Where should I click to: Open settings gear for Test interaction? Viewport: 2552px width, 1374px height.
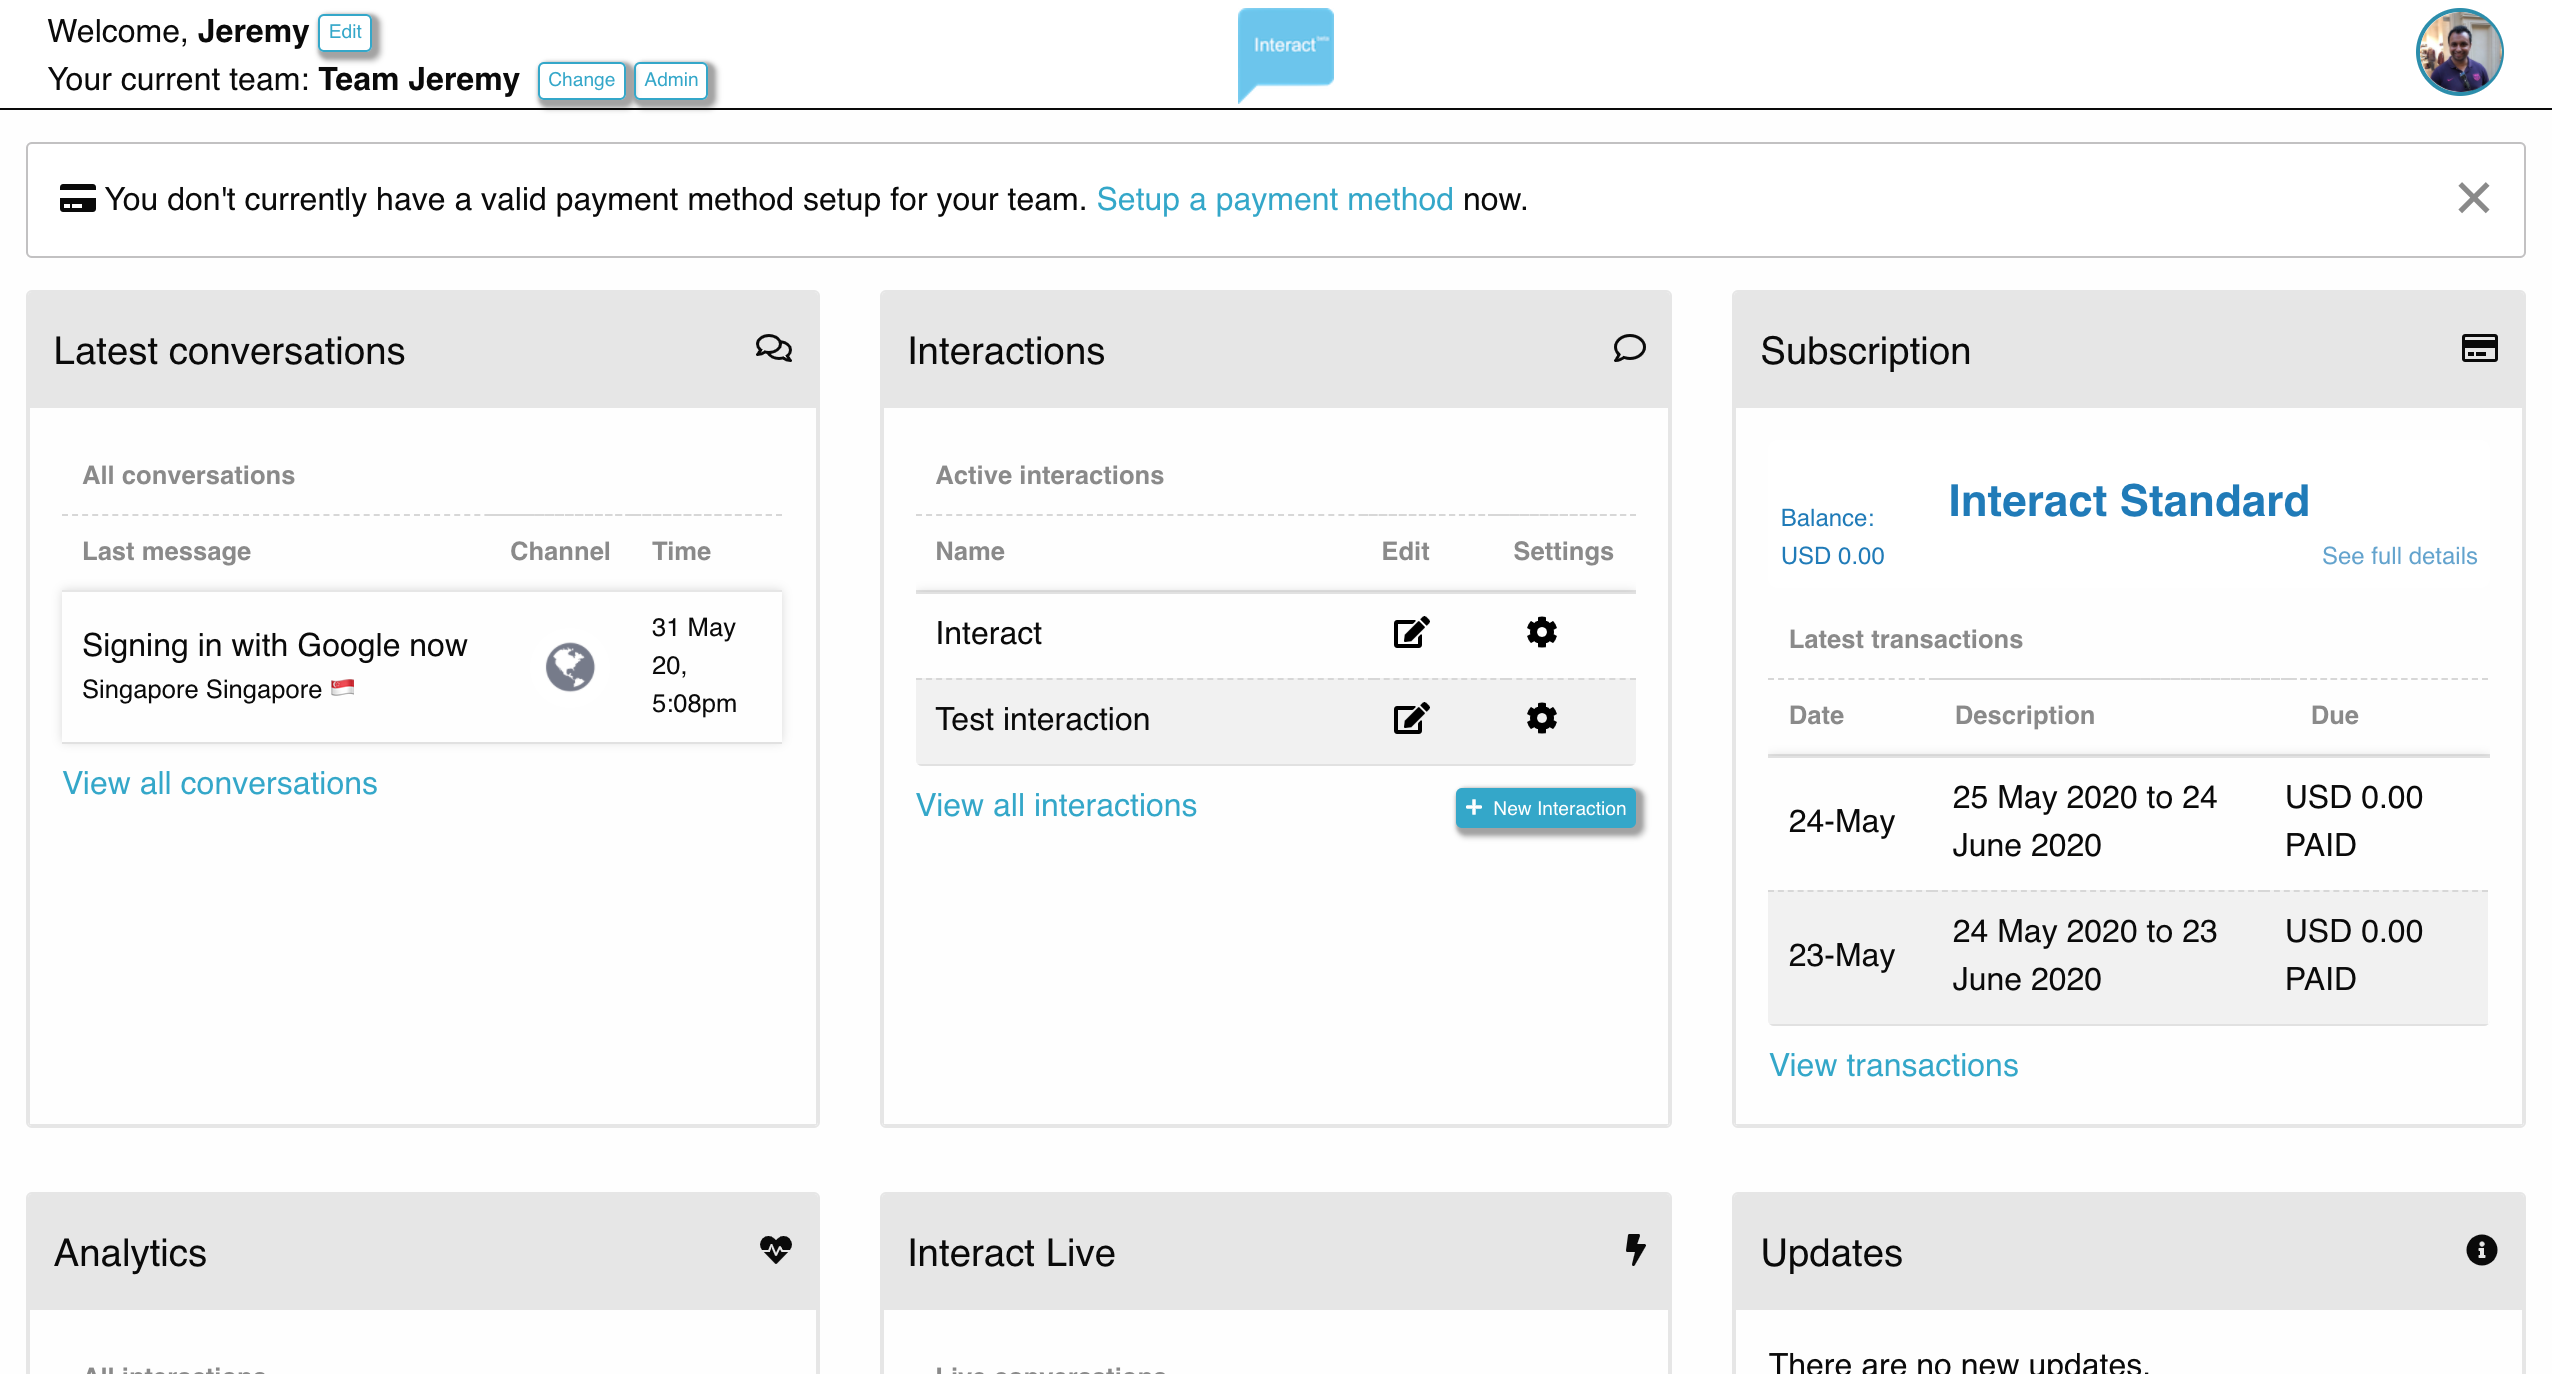[x=1541, y=718]
